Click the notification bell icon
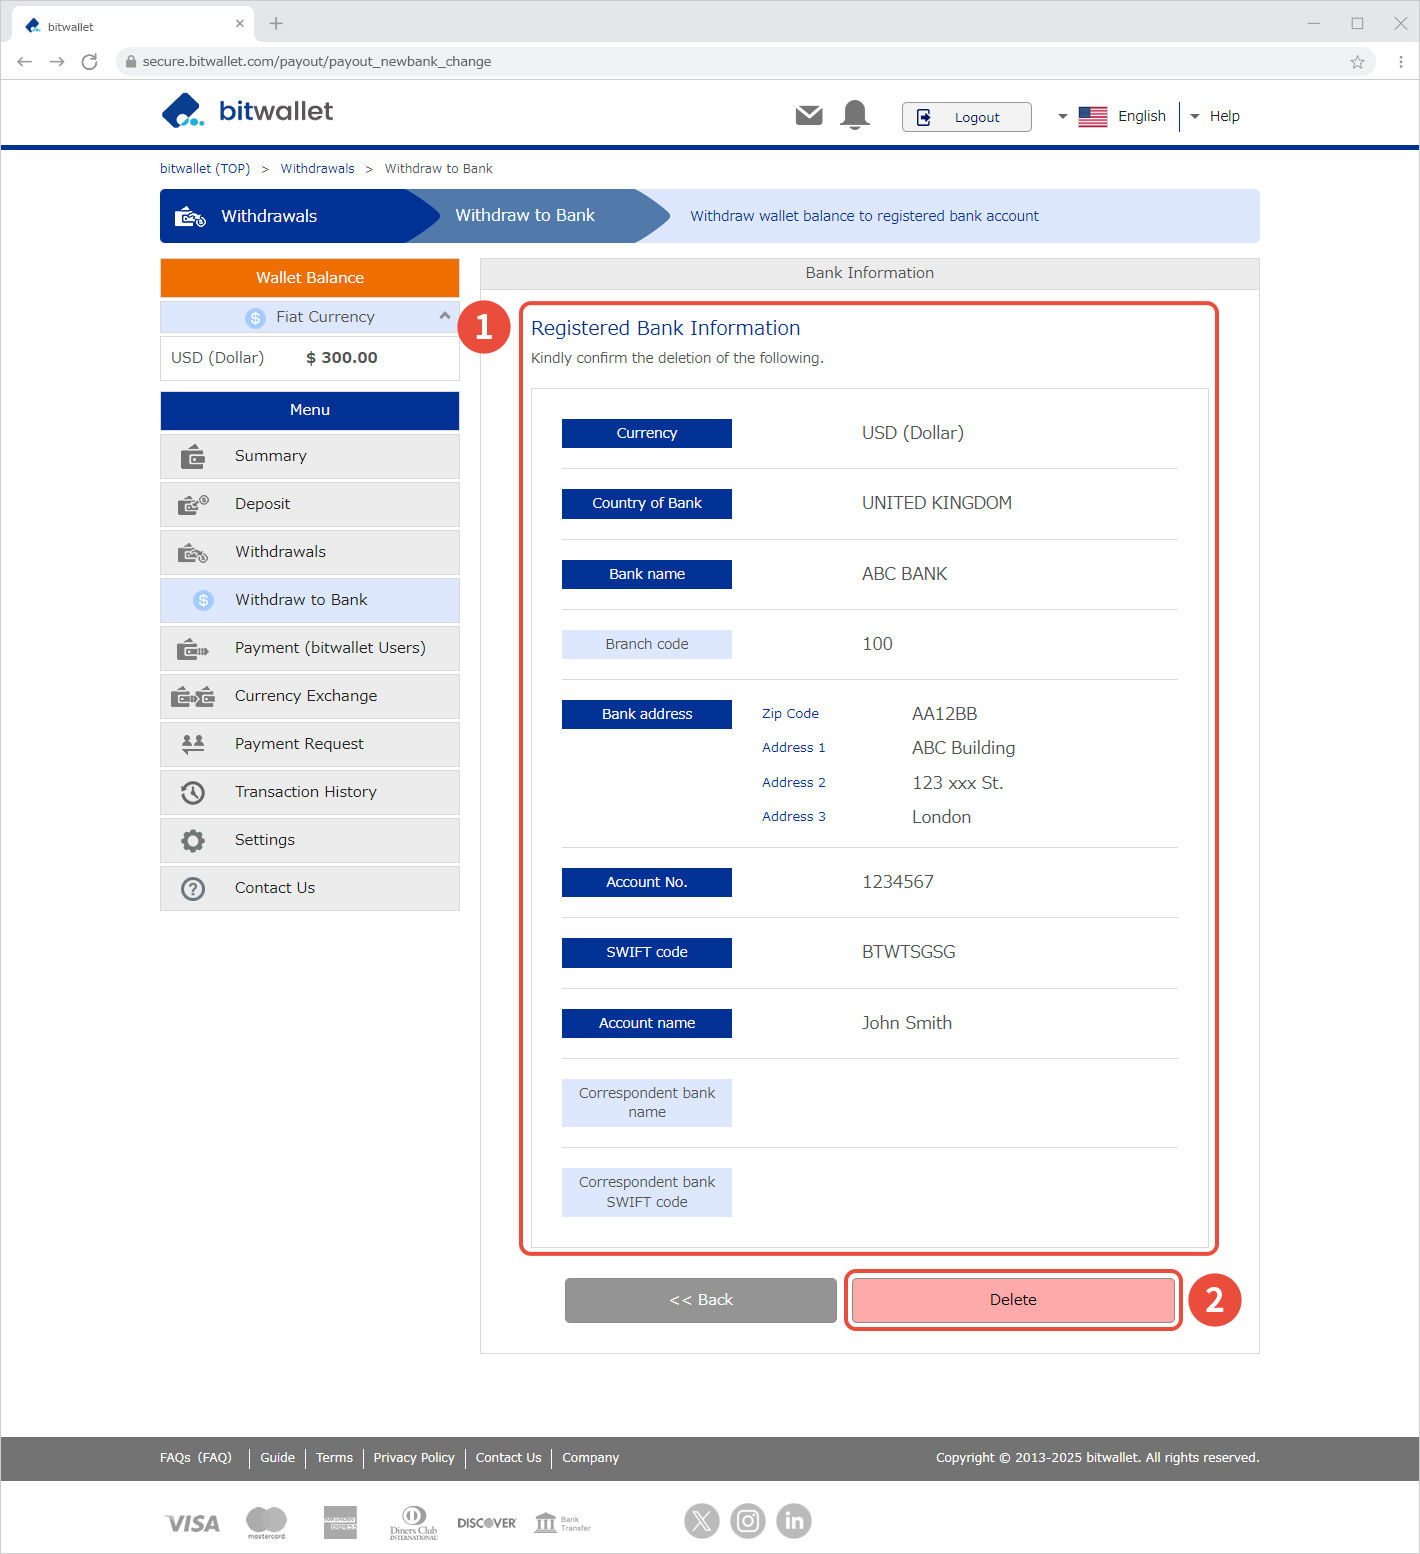Image resolution: width=1420 pixels, height=1554 pixels. click(x=855, y=116)
